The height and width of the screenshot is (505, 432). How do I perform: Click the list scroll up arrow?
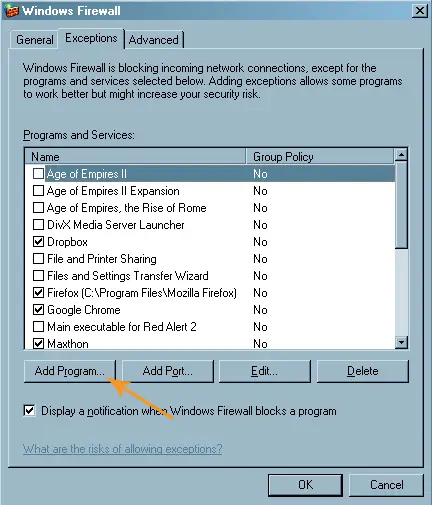[401, 155]
